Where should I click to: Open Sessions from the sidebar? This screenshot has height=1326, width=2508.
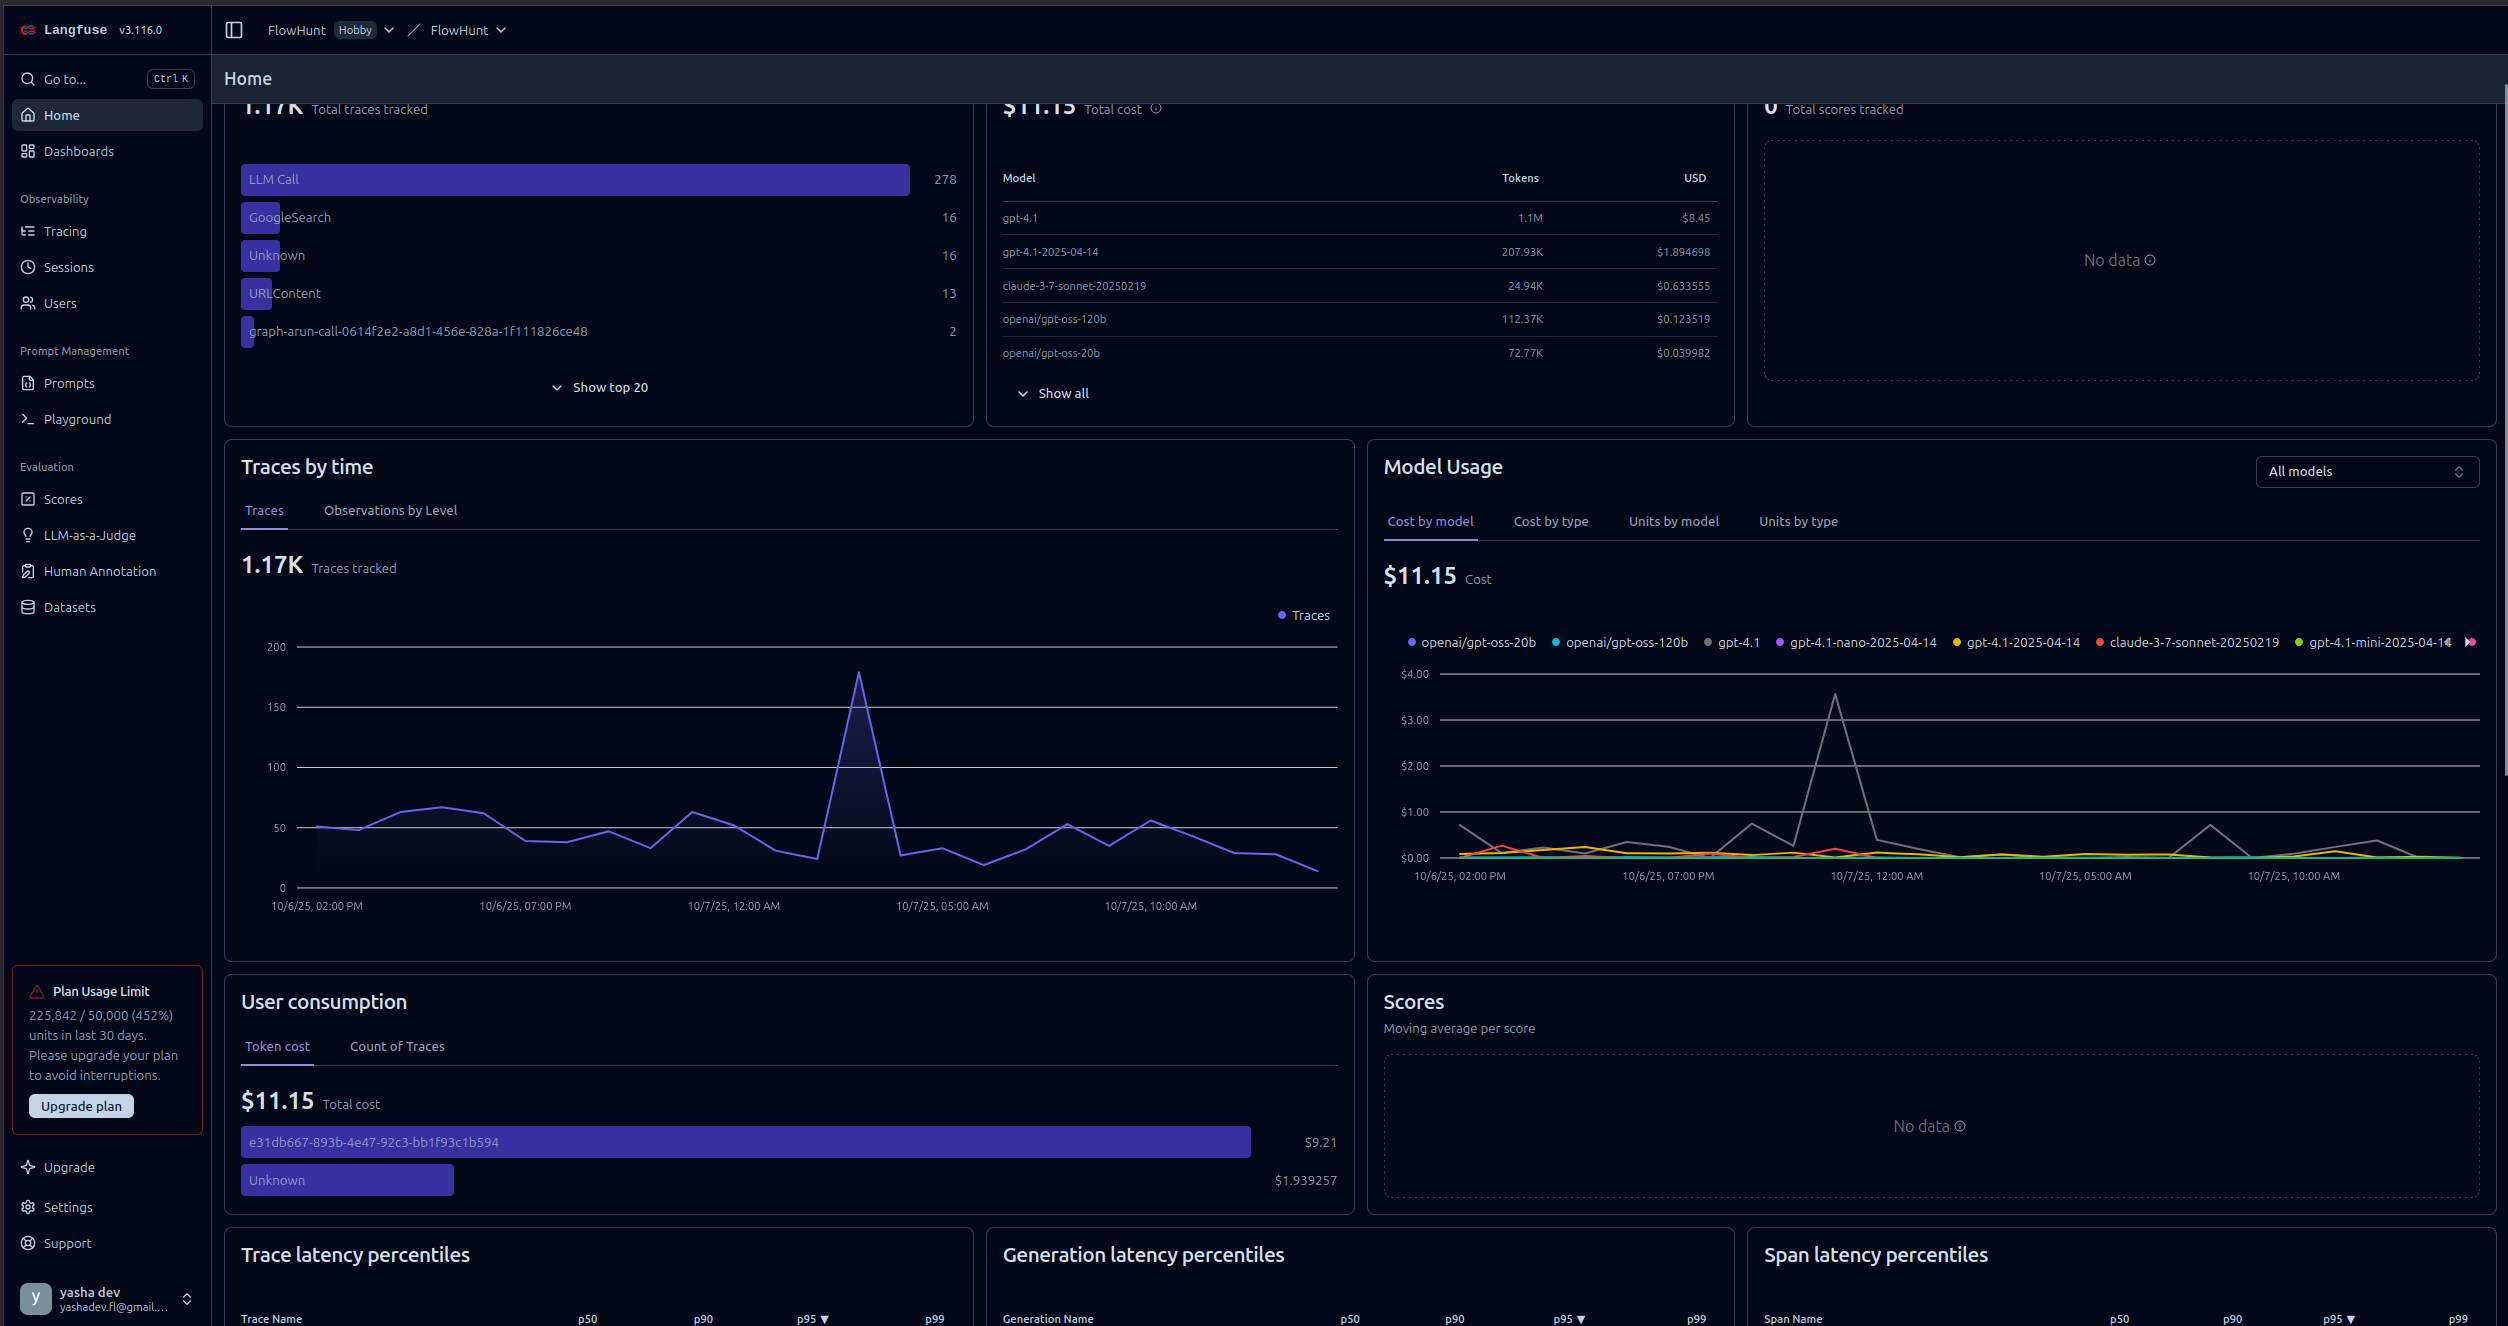[x=68, y=267]
